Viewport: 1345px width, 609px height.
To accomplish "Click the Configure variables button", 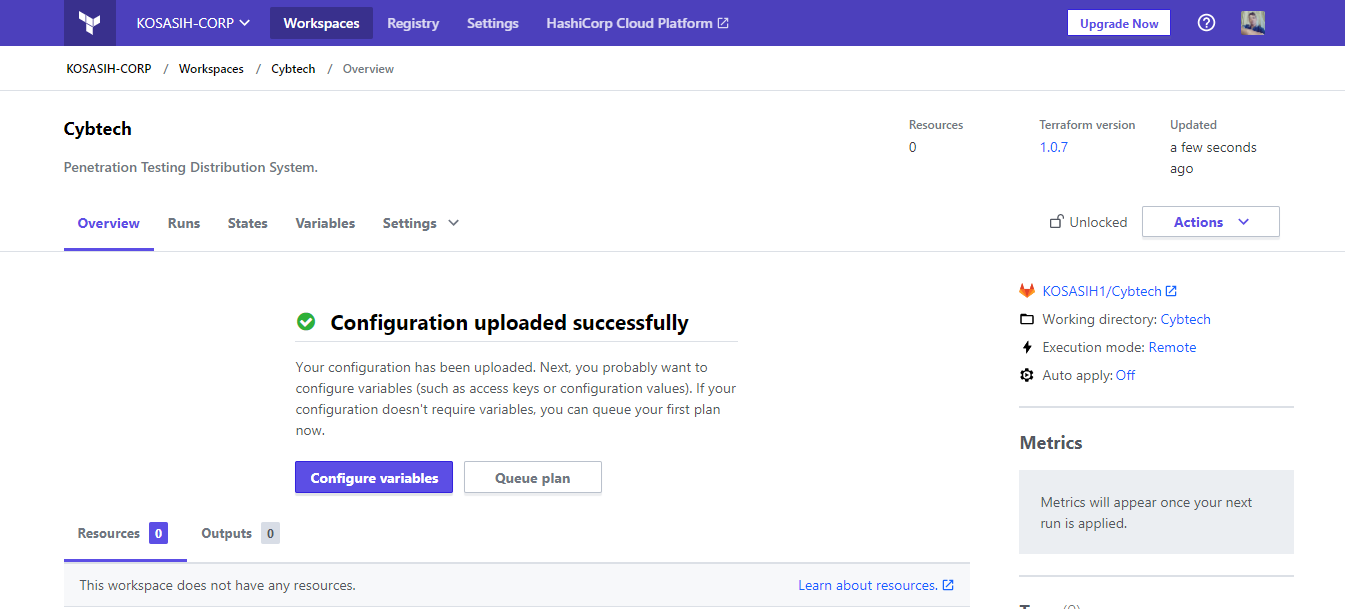I will point(374,478).
